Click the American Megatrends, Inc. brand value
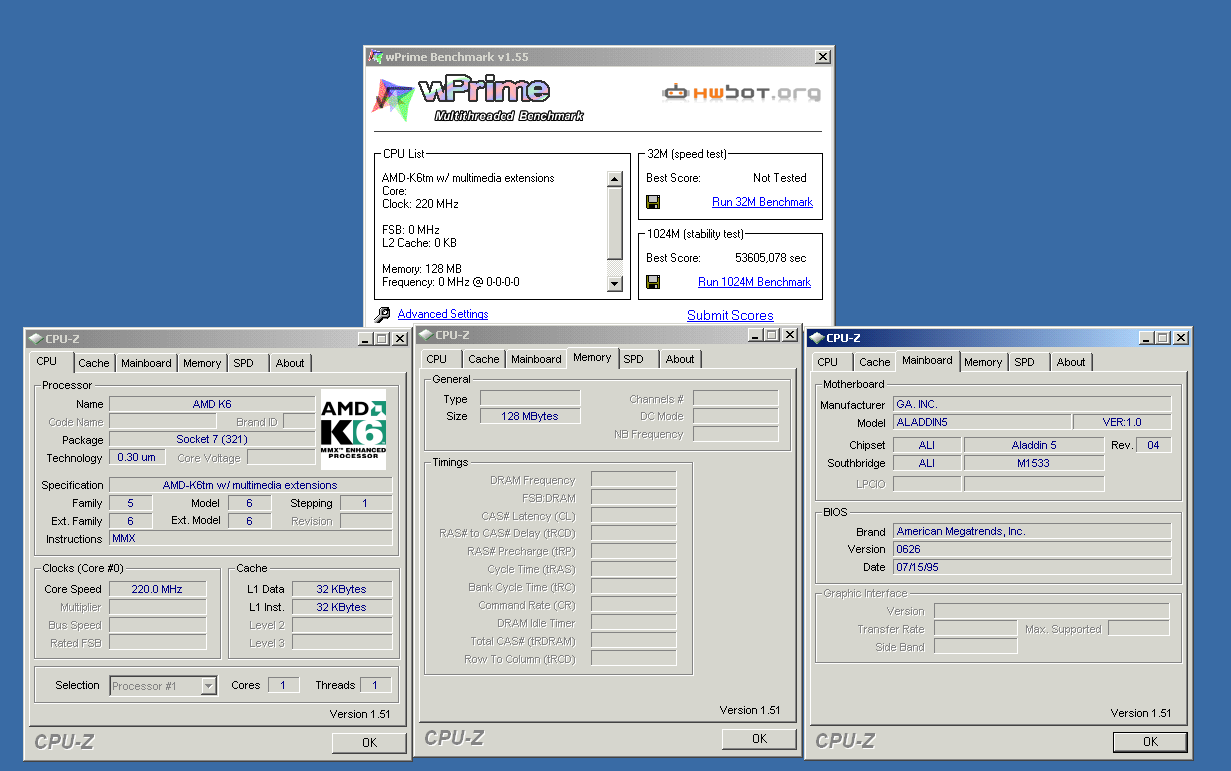 coord(1032,531)
